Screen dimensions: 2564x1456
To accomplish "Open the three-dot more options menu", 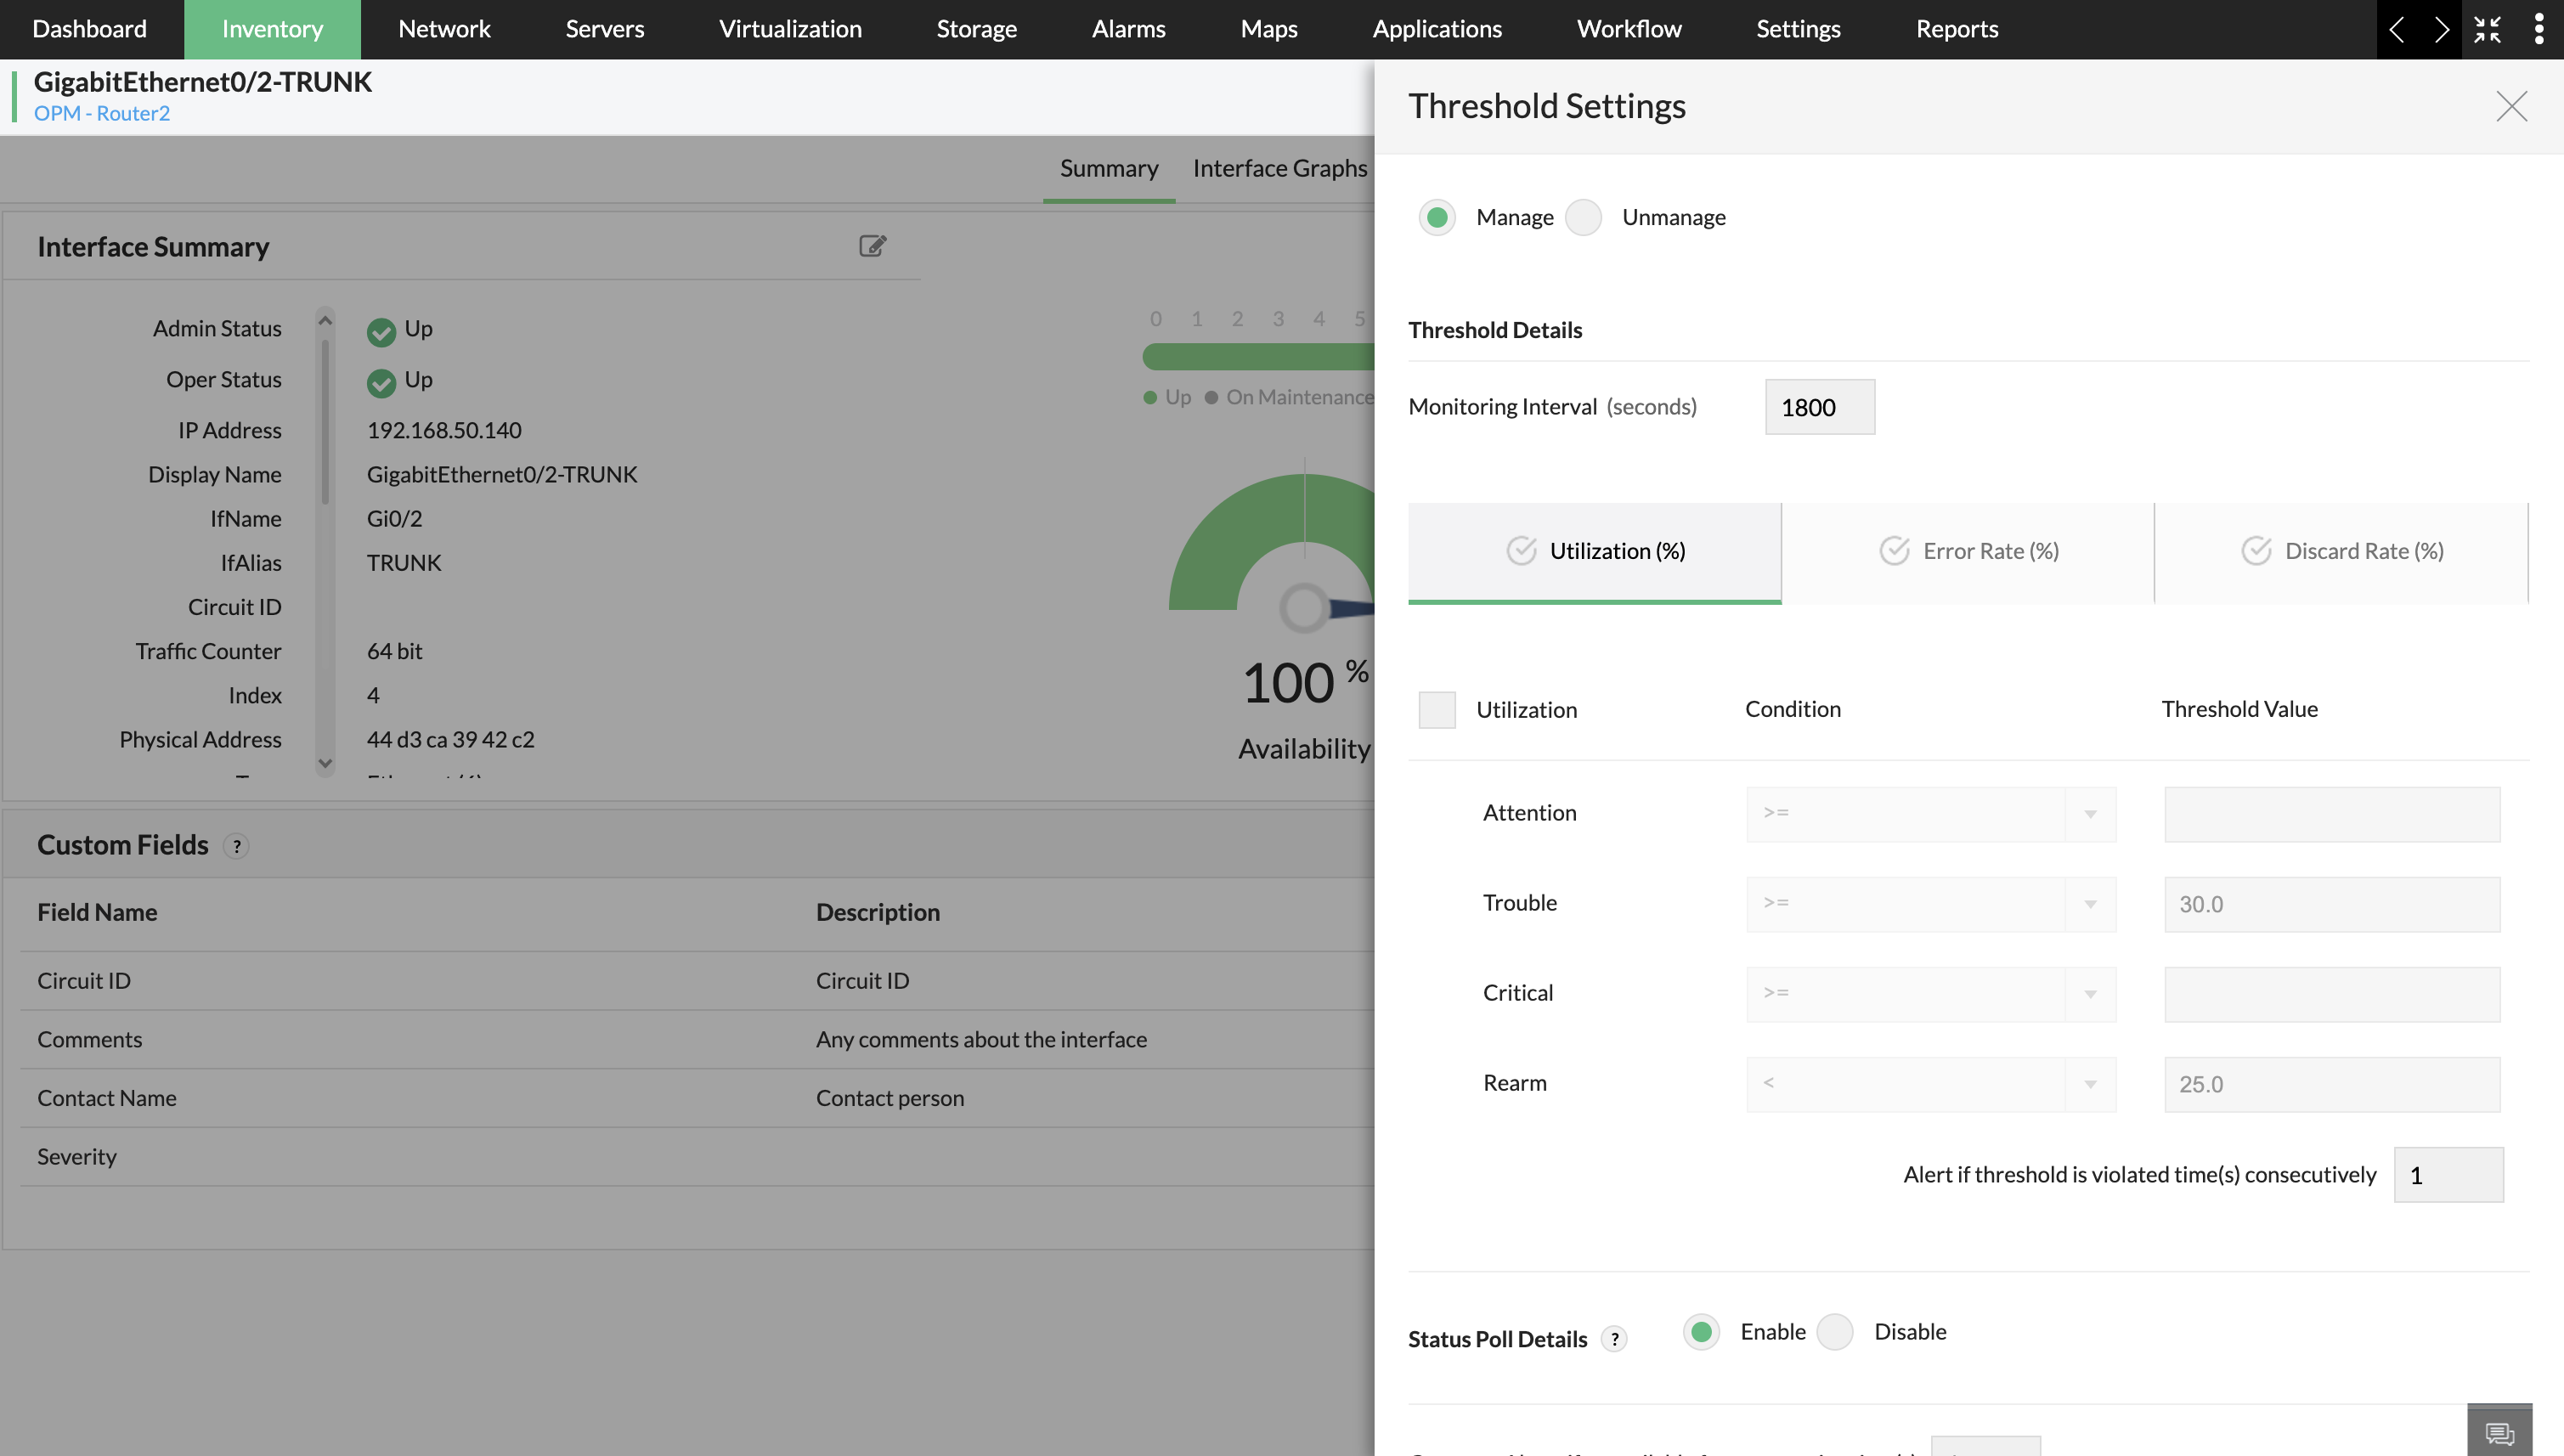I will point(2538,29).
